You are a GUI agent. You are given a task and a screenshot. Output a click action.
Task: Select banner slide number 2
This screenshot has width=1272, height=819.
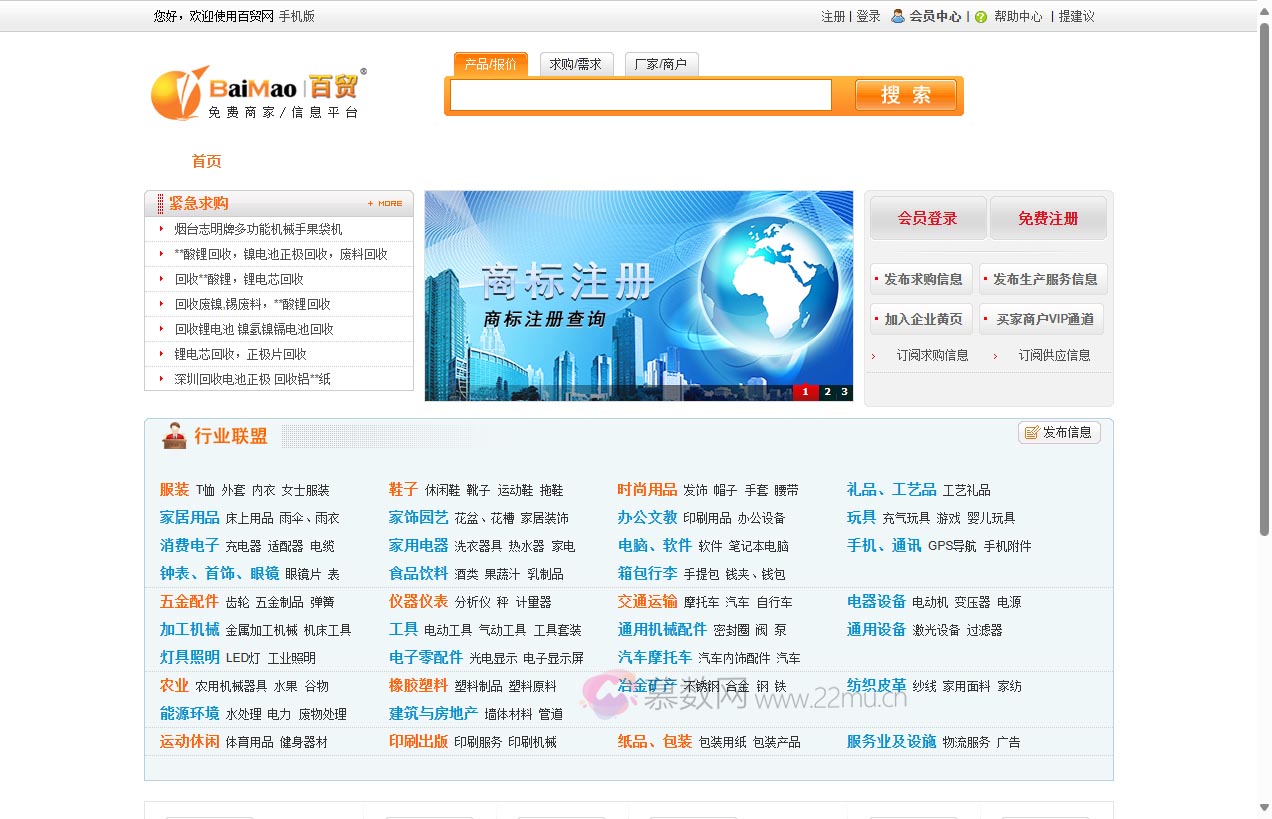point(827,392)
